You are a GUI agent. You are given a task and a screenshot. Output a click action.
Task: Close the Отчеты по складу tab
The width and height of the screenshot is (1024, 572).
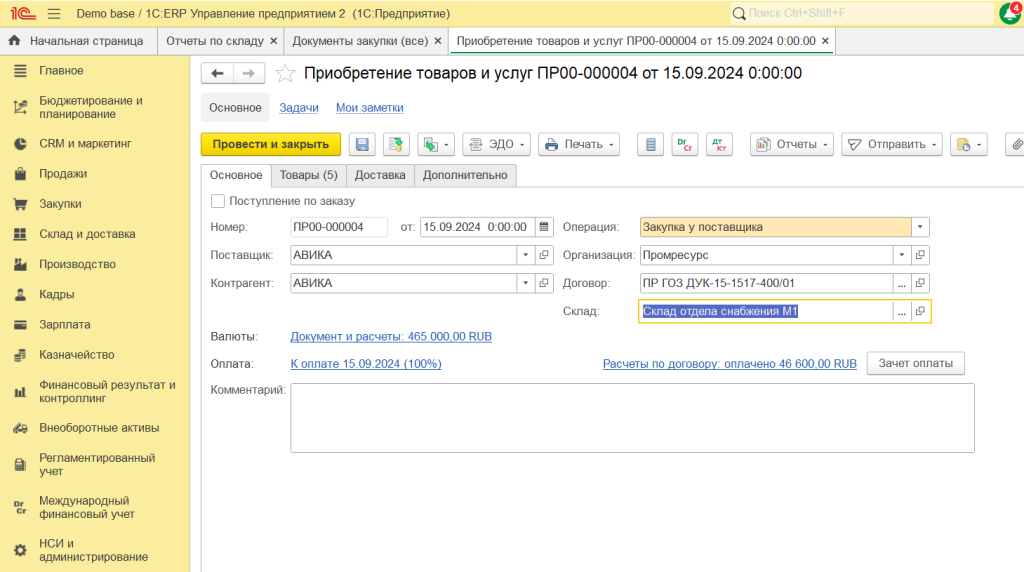274,40
